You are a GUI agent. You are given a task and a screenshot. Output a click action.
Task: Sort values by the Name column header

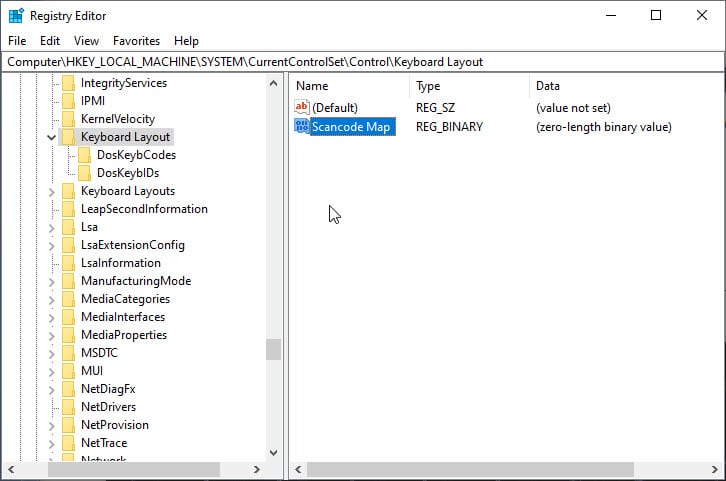350,86
